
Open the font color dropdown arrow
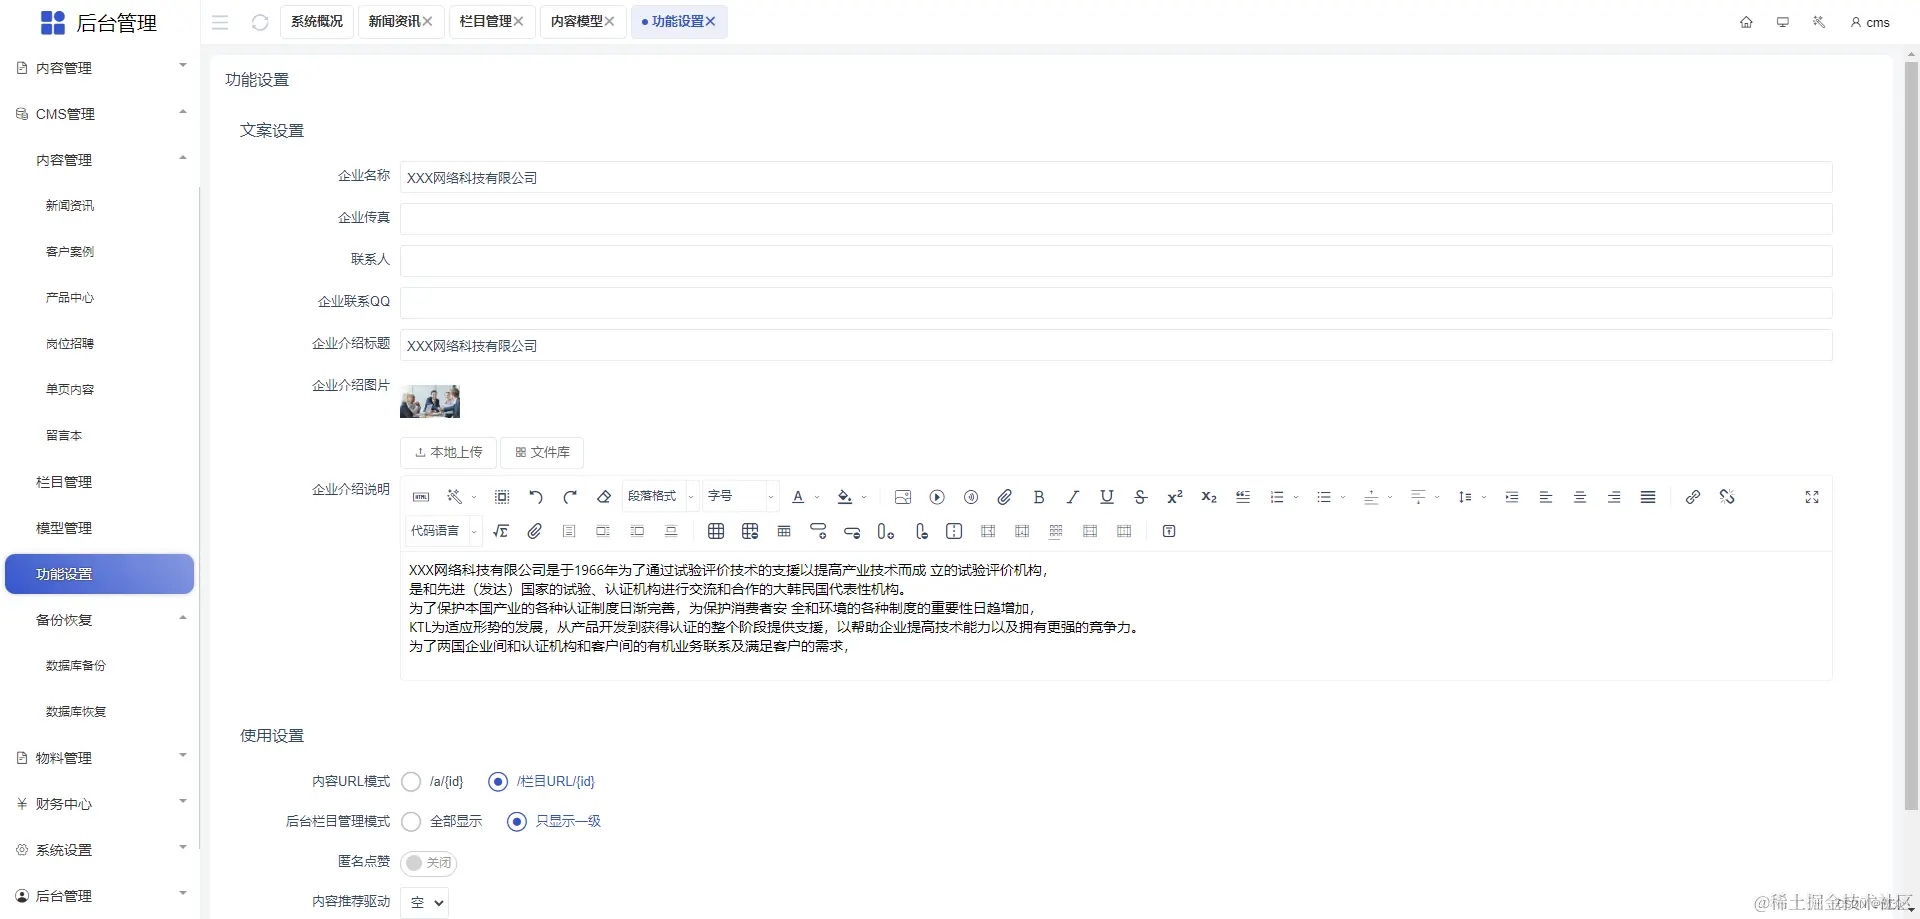pos(817,498)
